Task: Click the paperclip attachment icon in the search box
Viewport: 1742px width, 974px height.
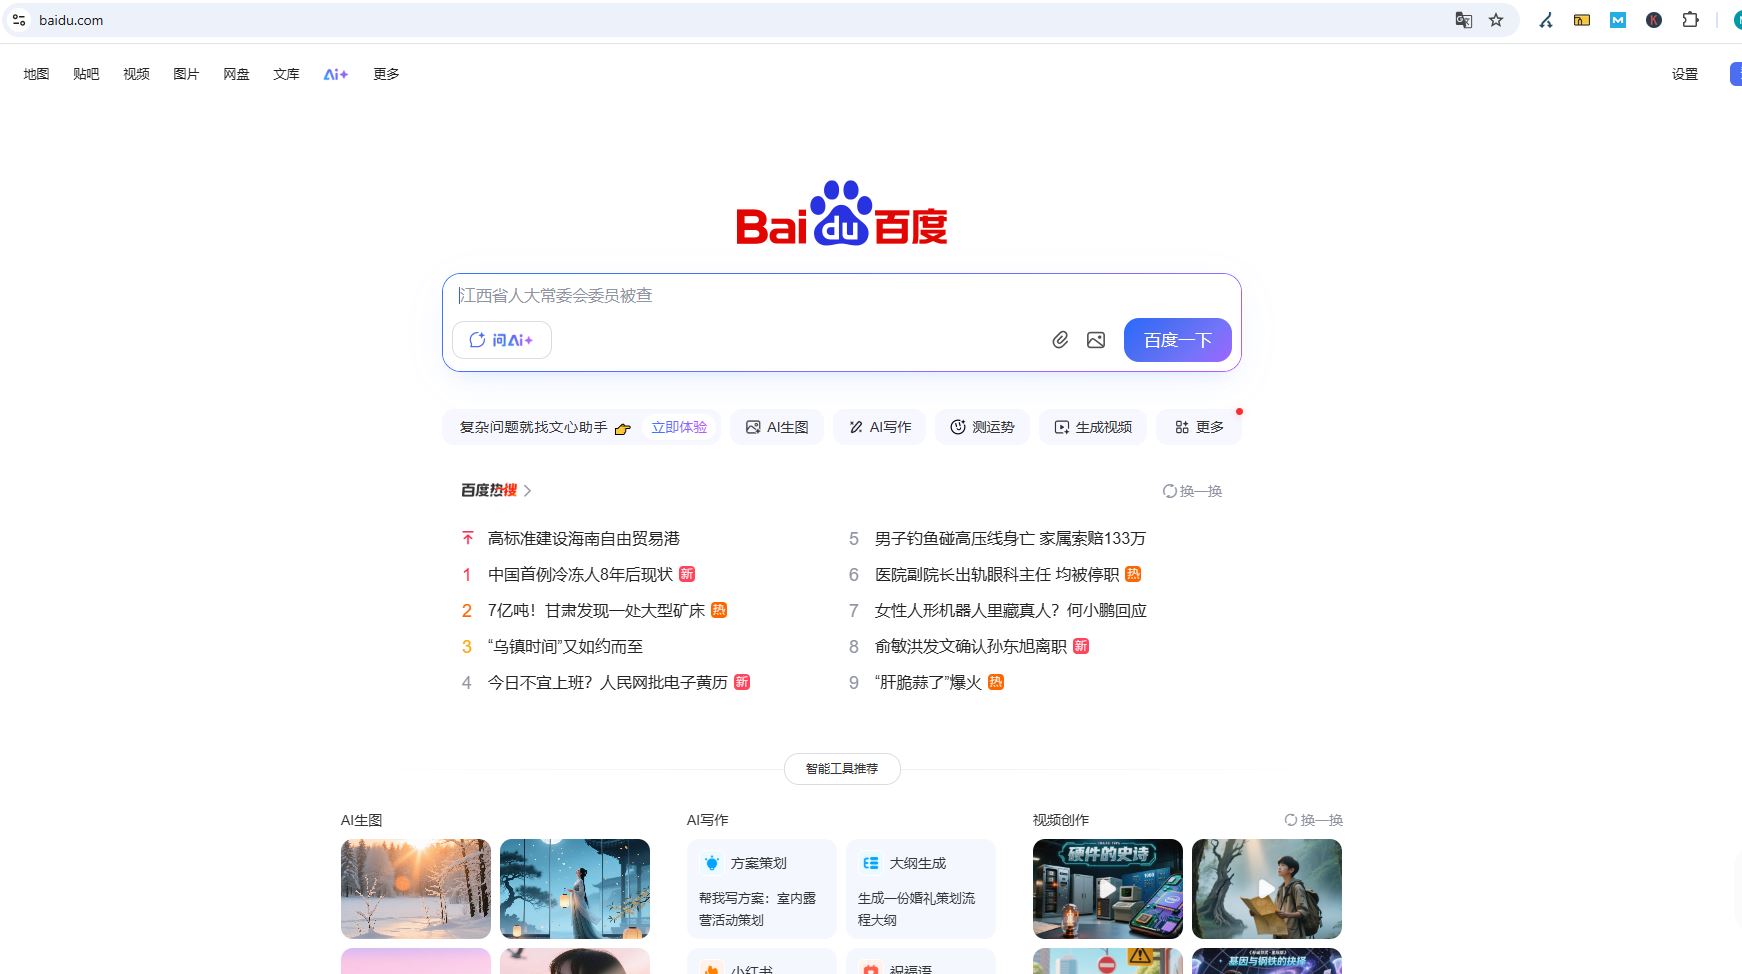Action: click(x=1060, y=340)
